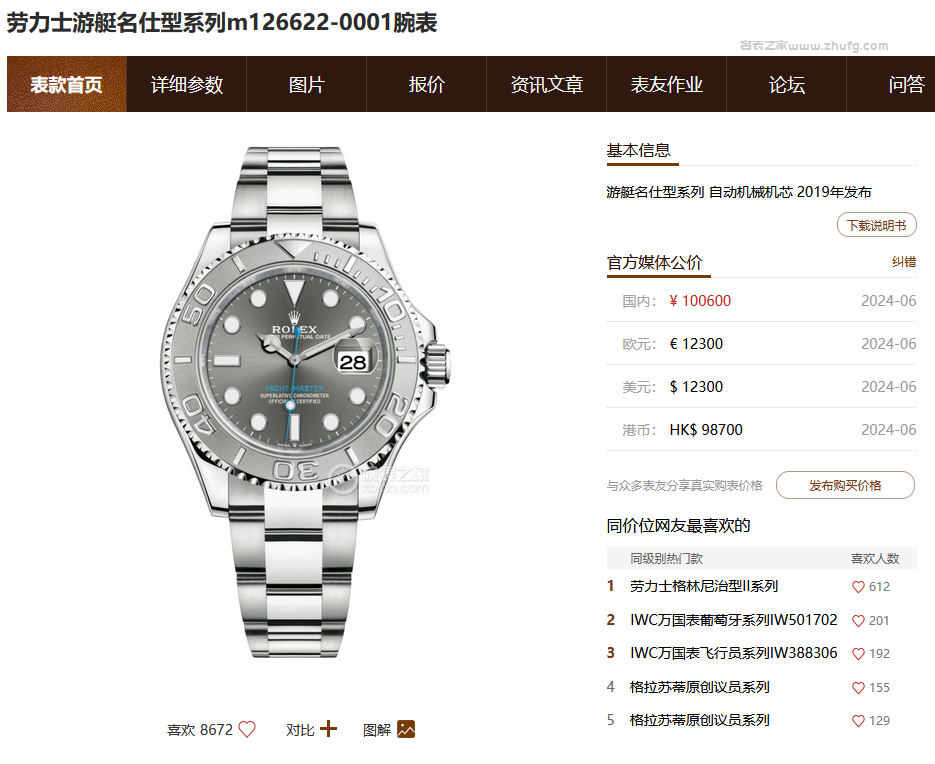Viewport: 935px width, 764px height.
Task: Click the heart icon next to 喜欢 8672
Action: (x=247, y=729)
